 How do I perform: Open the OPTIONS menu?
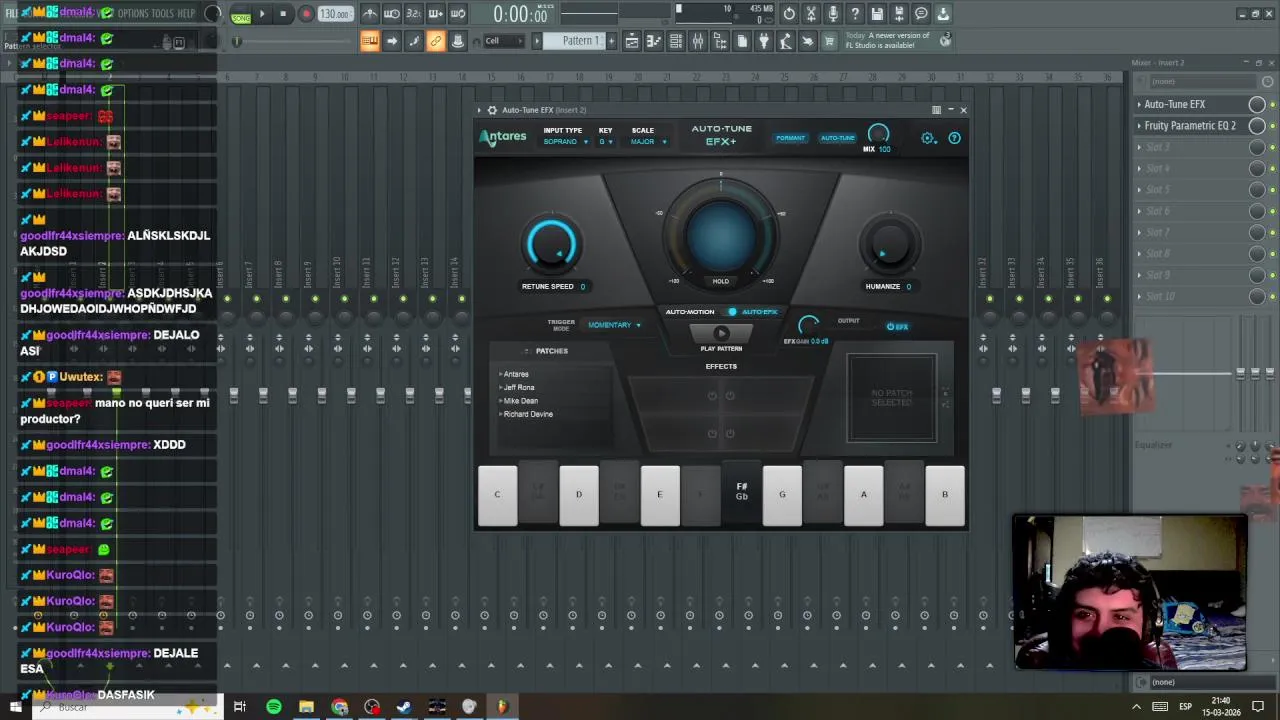133,13
